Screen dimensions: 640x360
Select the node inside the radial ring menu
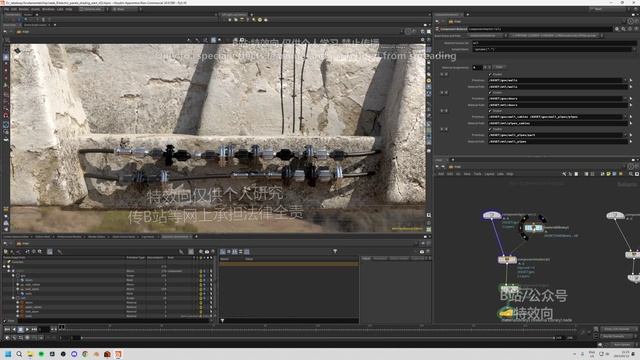click(533, 227)
